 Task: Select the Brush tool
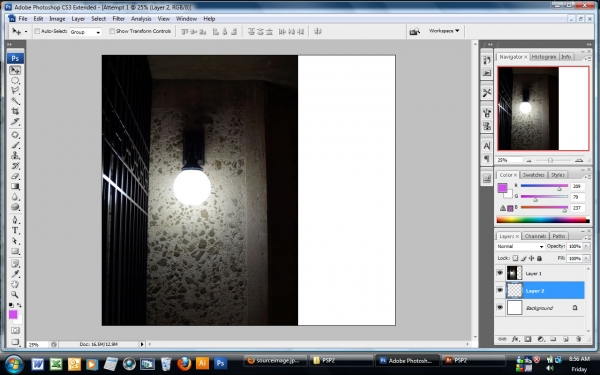click(x=15, y=145)
